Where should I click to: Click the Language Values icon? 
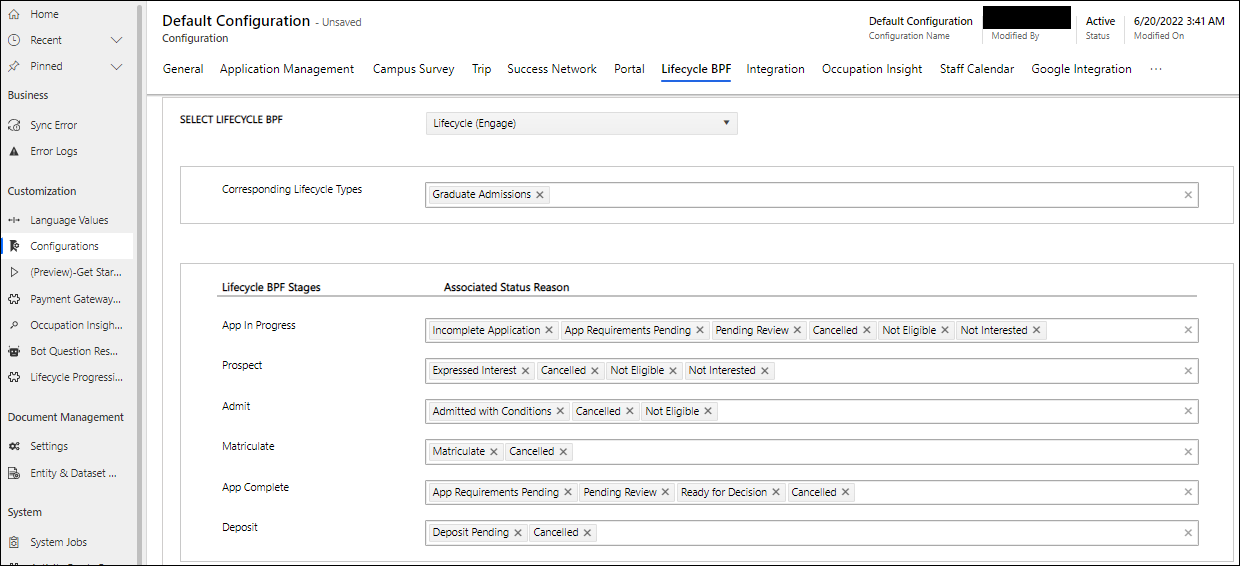[14, 220]
